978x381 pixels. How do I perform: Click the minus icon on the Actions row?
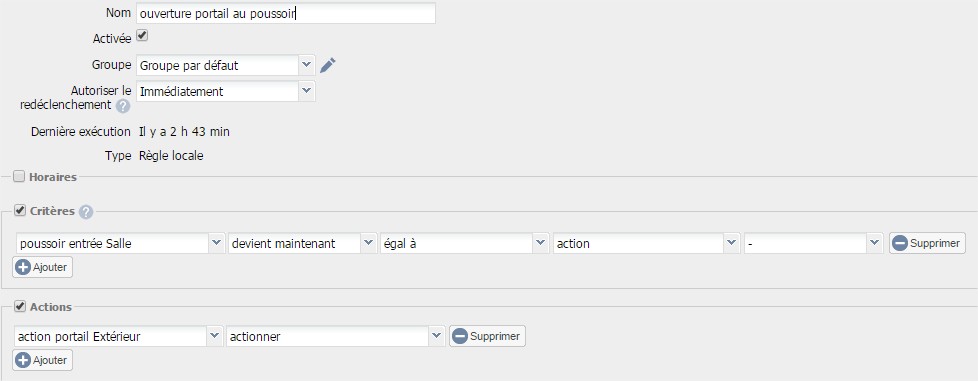pos(460,336)
